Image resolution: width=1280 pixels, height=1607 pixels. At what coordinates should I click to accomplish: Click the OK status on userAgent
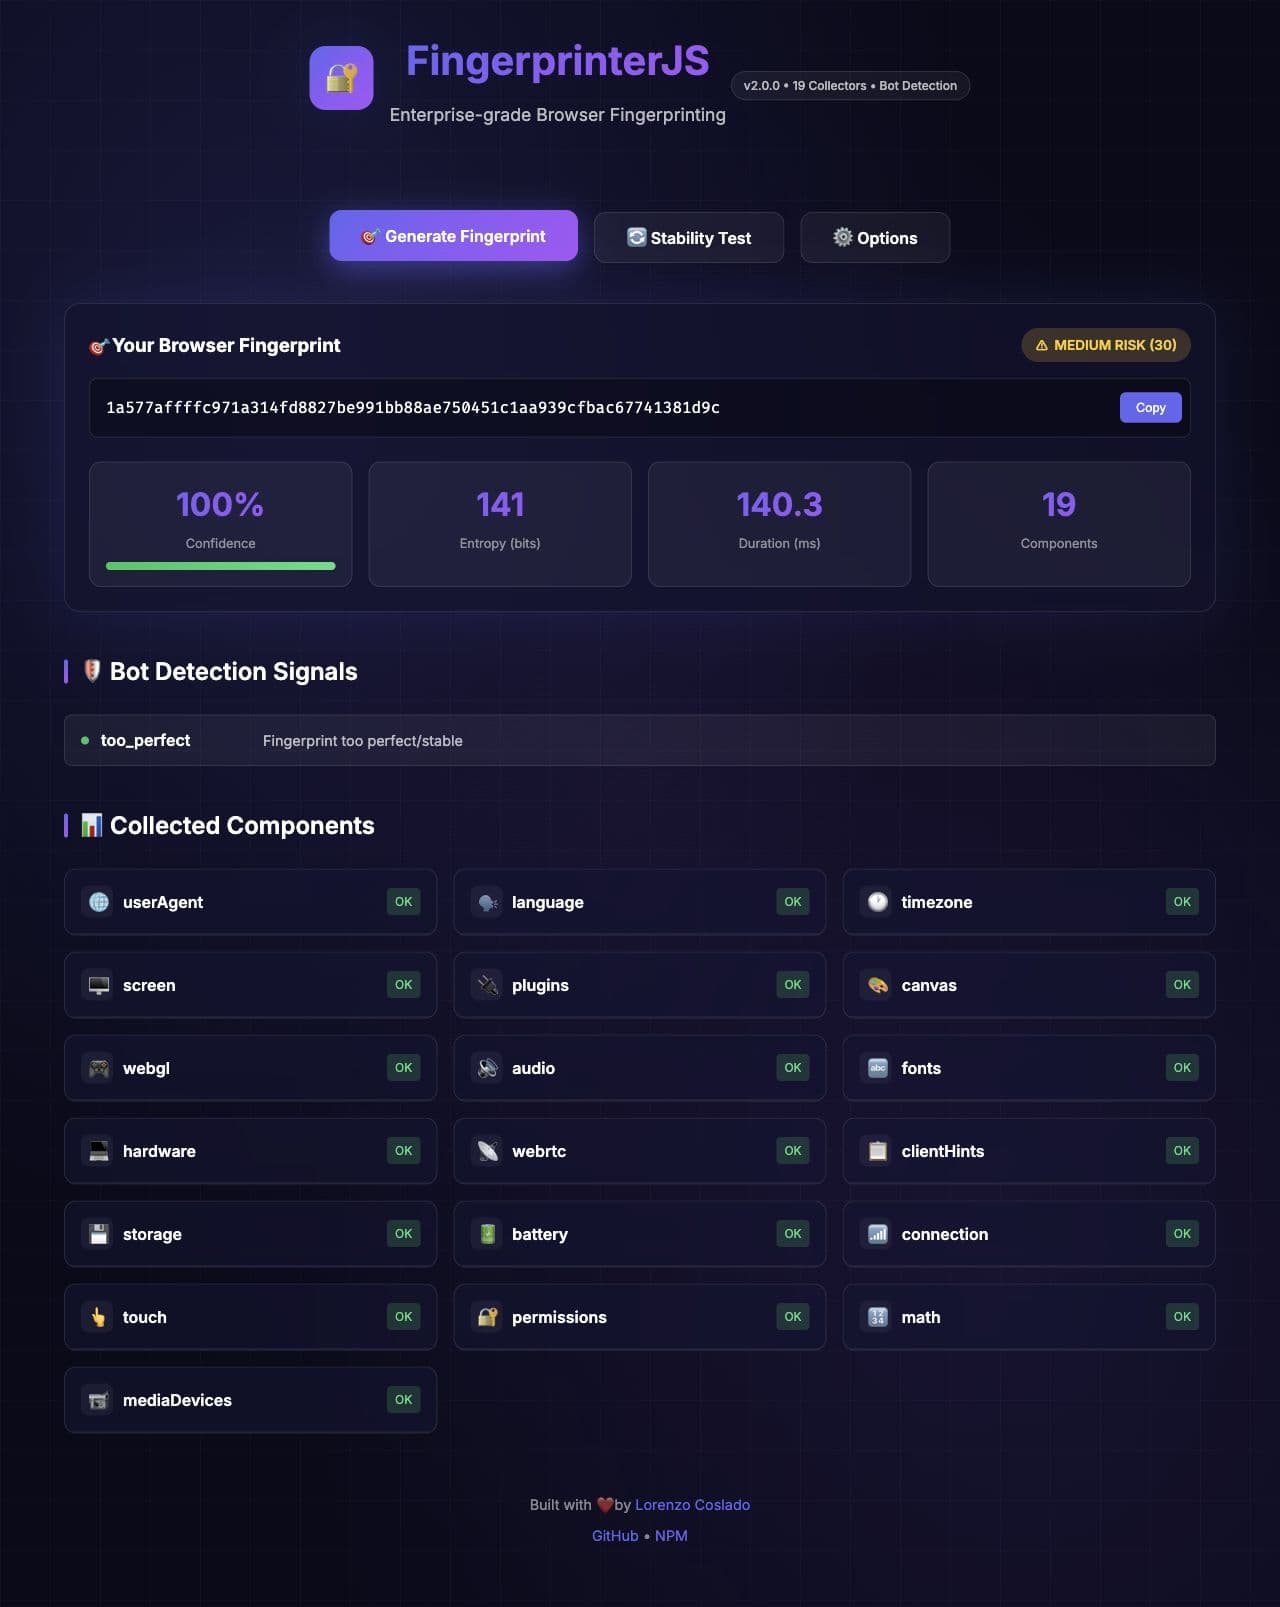404,902
